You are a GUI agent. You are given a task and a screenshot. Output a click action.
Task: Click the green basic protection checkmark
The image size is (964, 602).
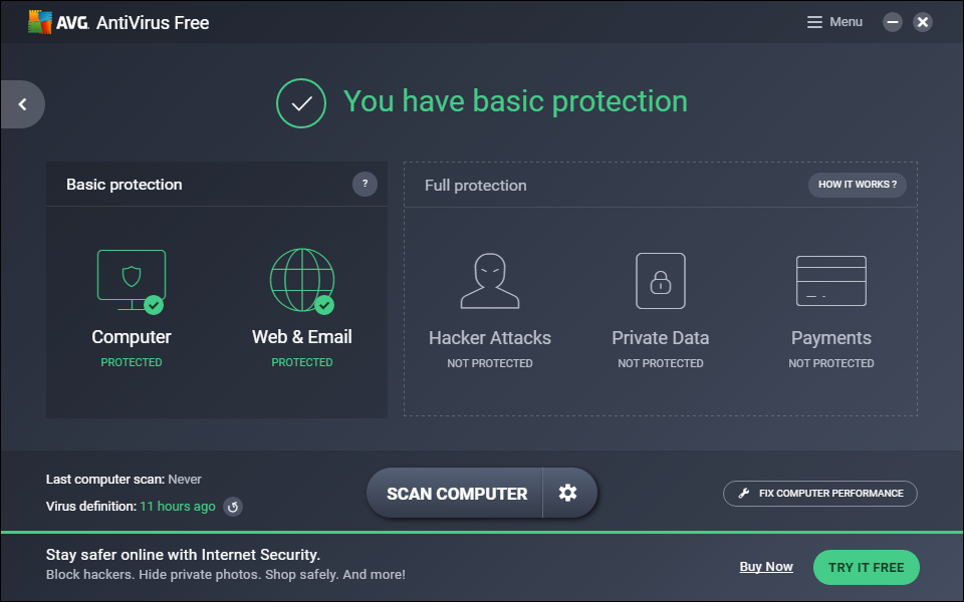tap(301, 103)
